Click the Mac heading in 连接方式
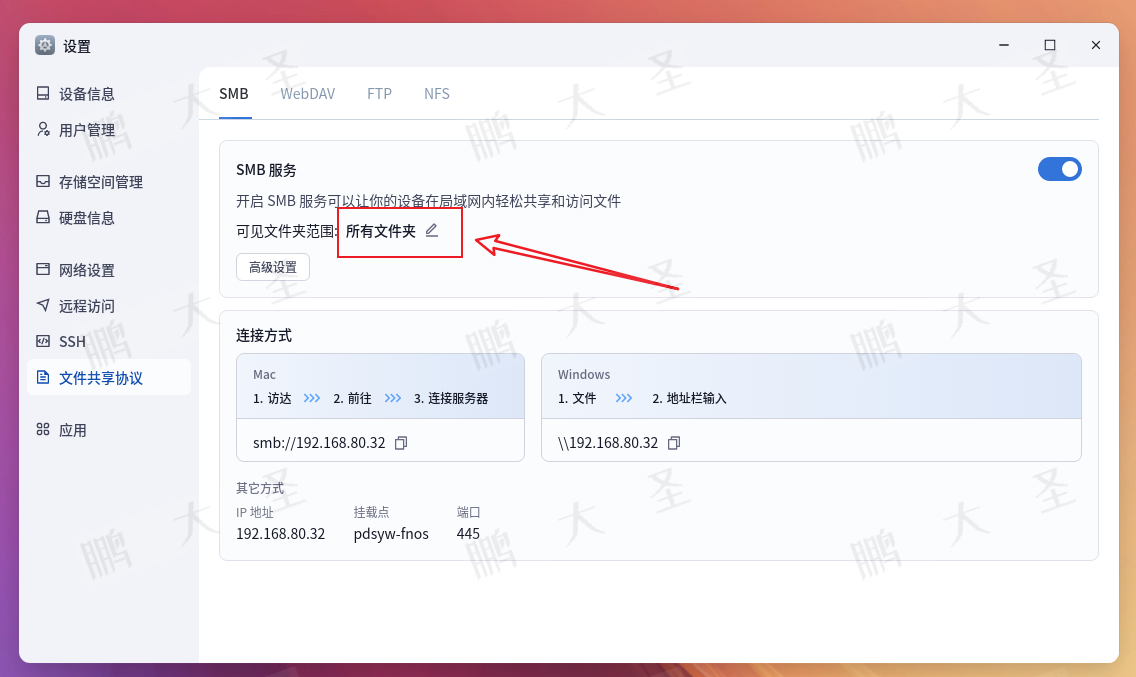The width and height of the screenshot is (1136, 677). (264, 375)
